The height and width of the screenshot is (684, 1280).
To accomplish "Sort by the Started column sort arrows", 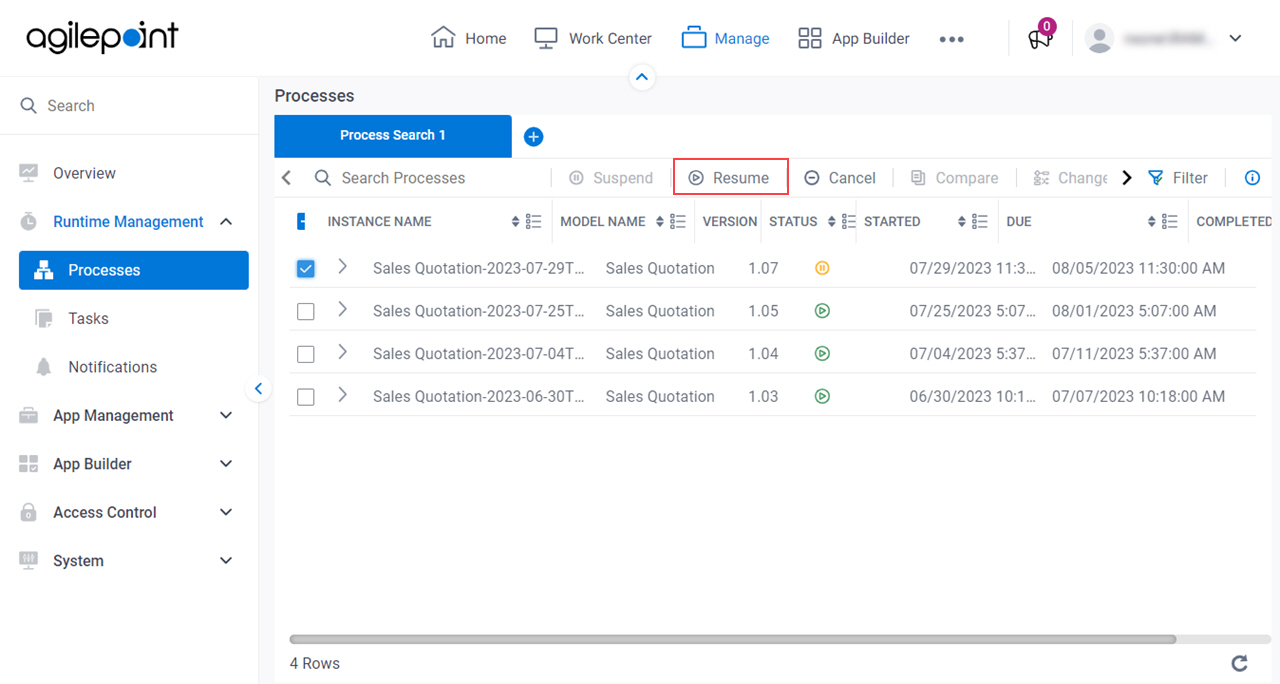I will pos(962,222).
